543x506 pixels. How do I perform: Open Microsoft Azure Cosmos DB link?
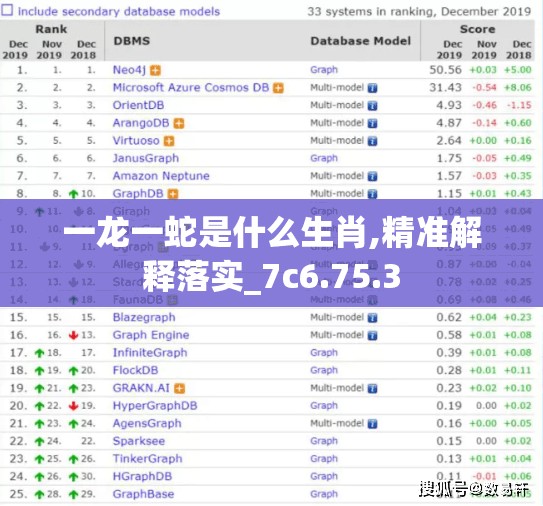click(x=191, y=87)
